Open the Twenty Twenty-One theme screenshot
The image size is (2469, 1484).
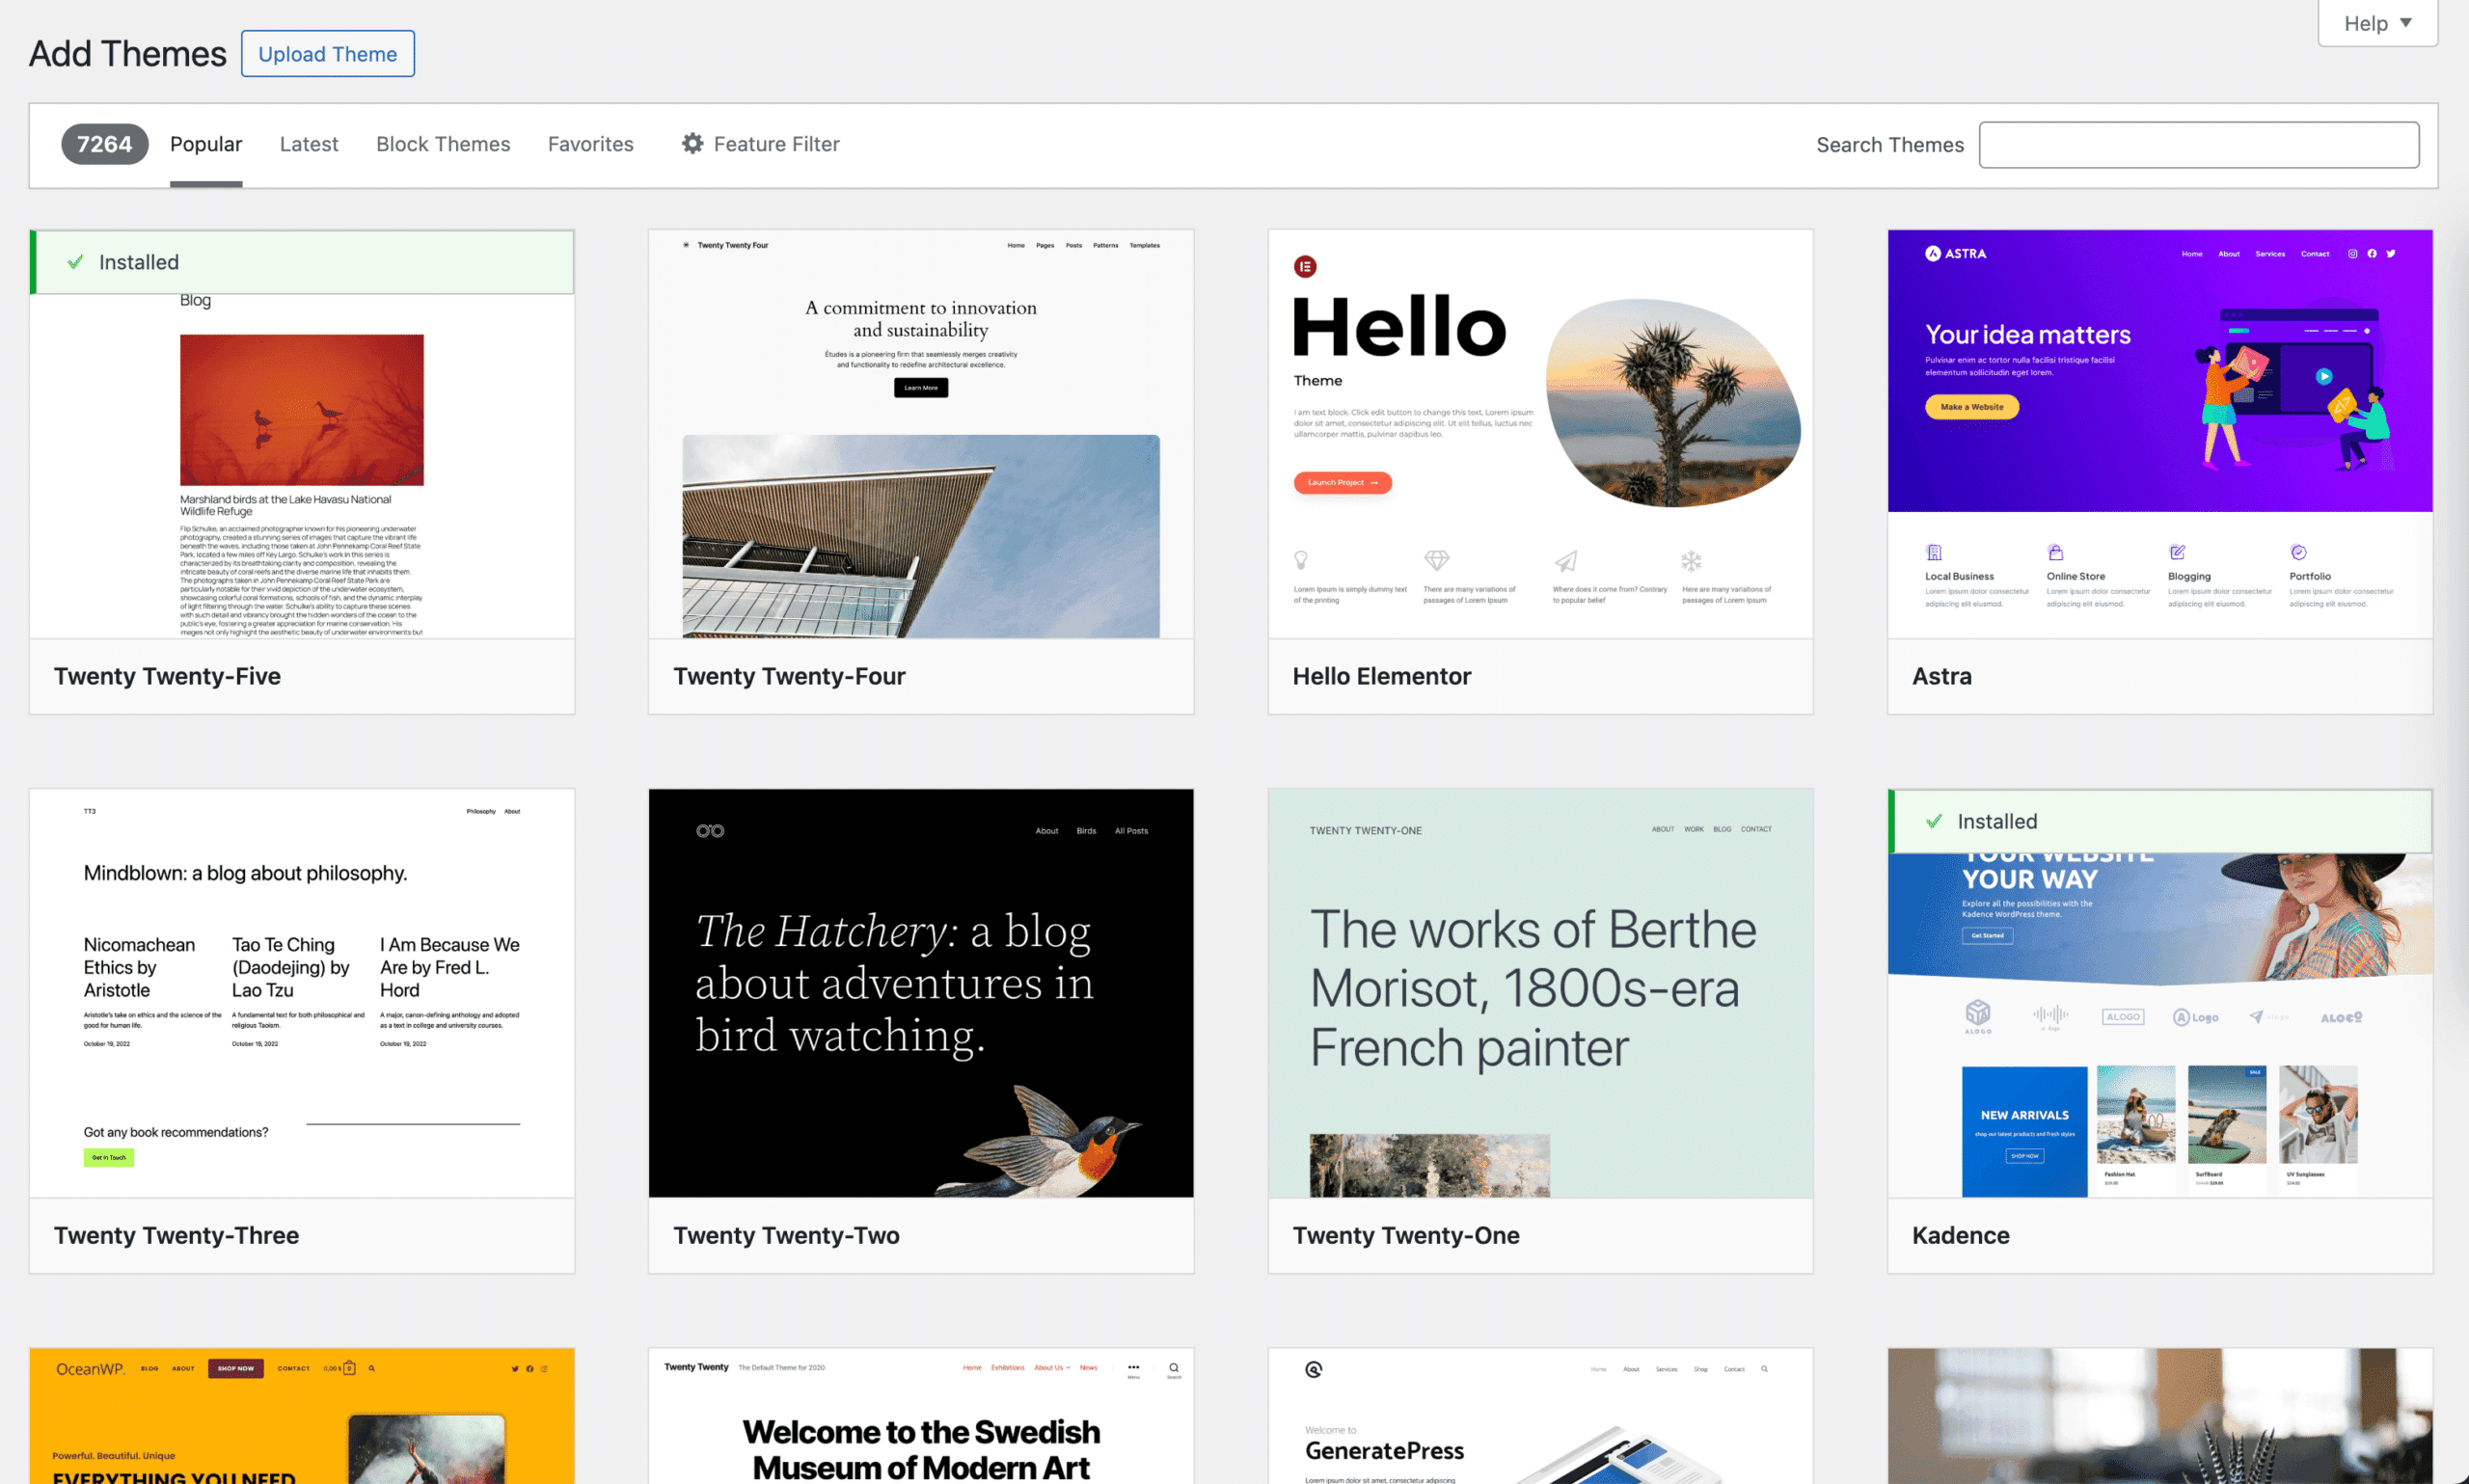coord(1540,993)
